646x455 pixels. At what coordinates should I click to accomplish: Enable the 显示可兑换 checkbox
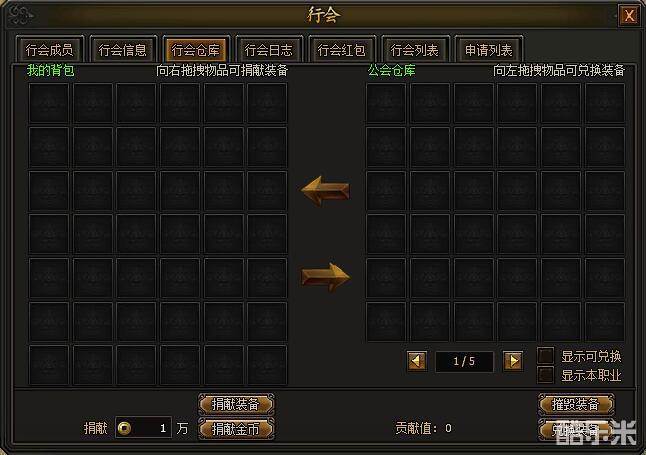click(545, 356)
